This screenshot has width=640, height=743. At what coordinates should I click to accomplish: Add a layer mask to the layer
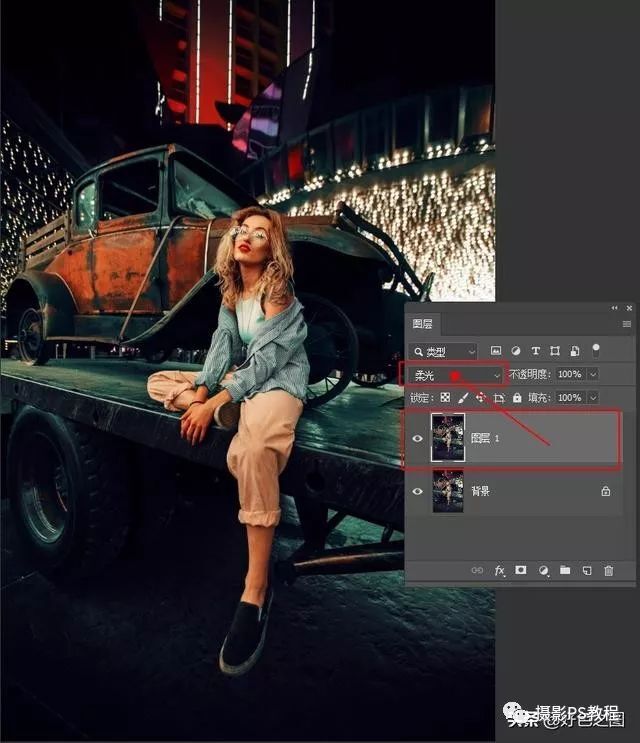coord(521,570)
